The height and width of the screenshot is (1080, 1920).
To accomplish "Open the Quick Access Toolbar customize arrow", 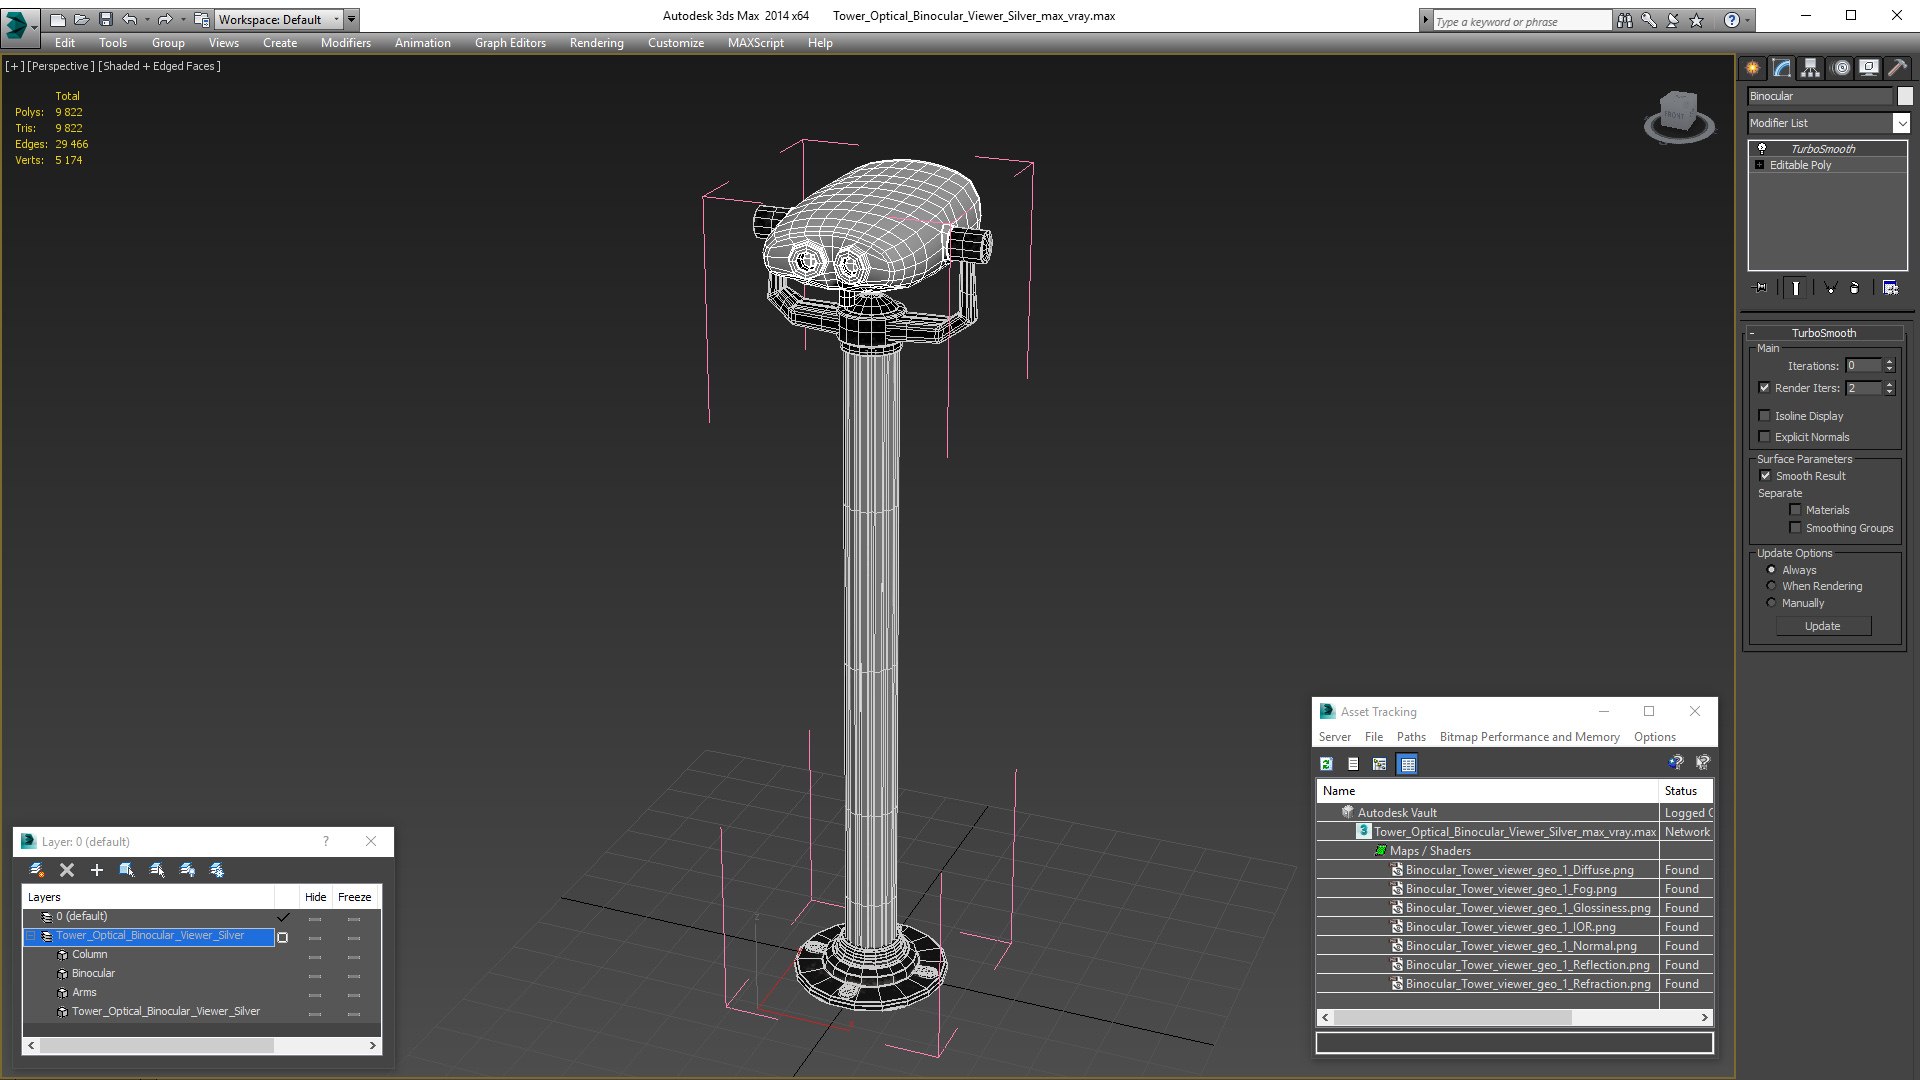I will pos(352,19).
